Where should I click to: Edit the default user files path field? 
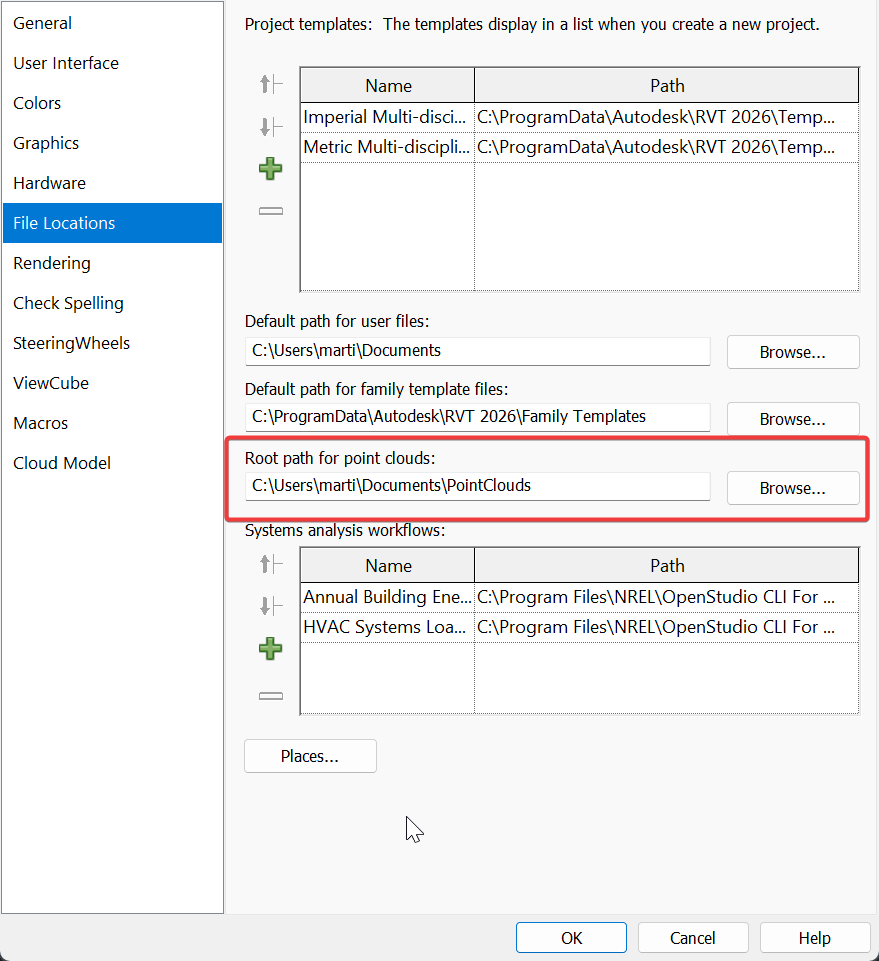478,351
